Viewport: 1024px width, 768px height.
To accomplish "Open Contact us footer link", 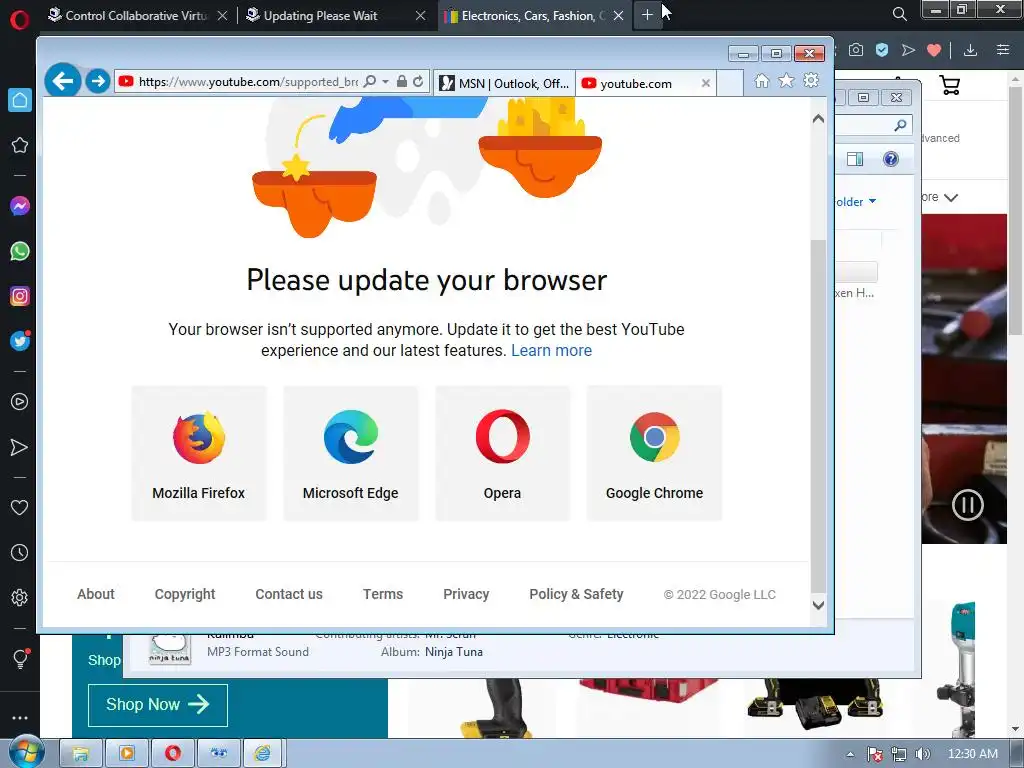I will (x=289, y=594).
